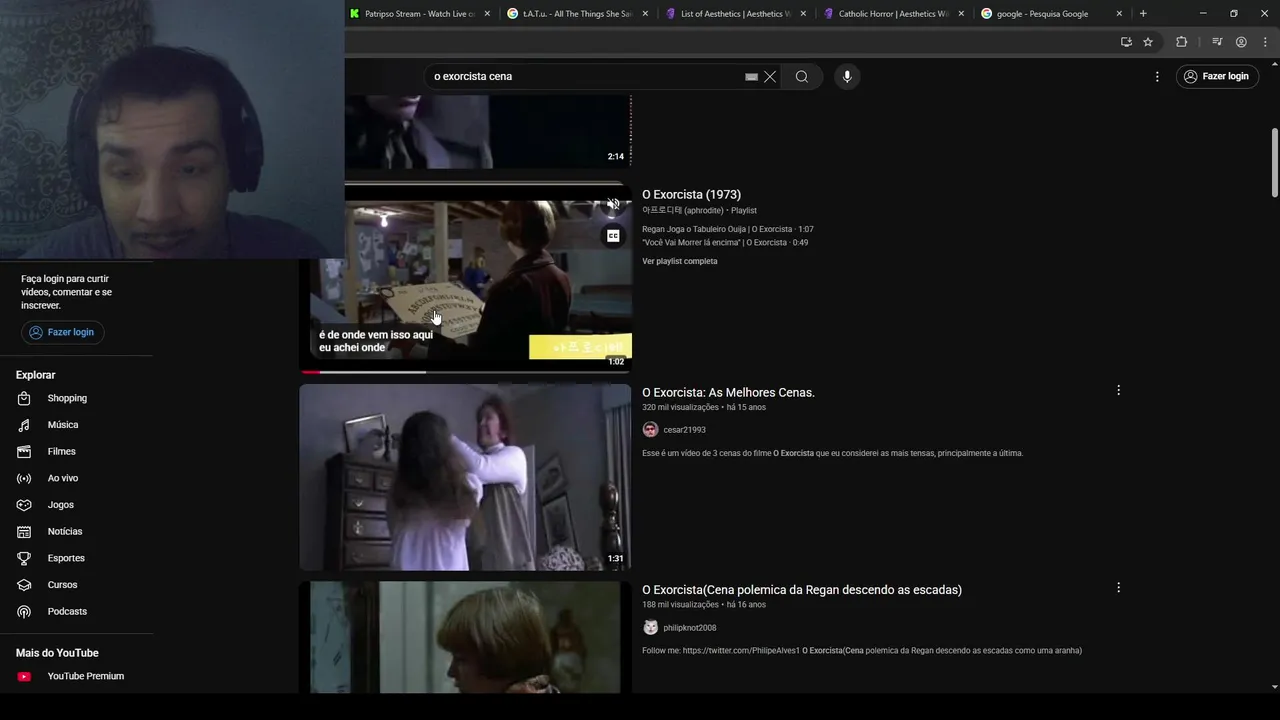The width and height of the screenshot is (1280, 720).
Task: Start voice search with the microphone icon
Action: (847, 76)
